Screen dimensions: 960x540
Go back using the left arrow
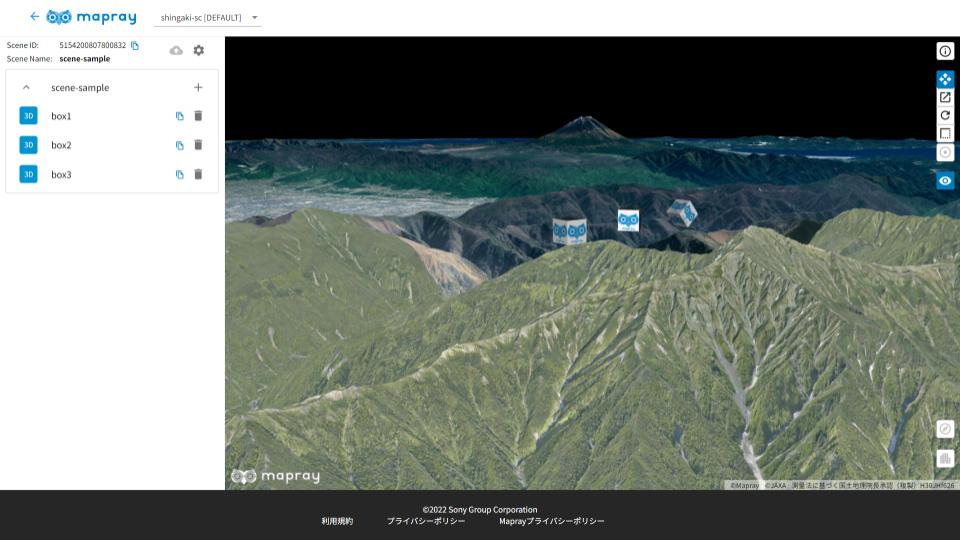point(35,17)
